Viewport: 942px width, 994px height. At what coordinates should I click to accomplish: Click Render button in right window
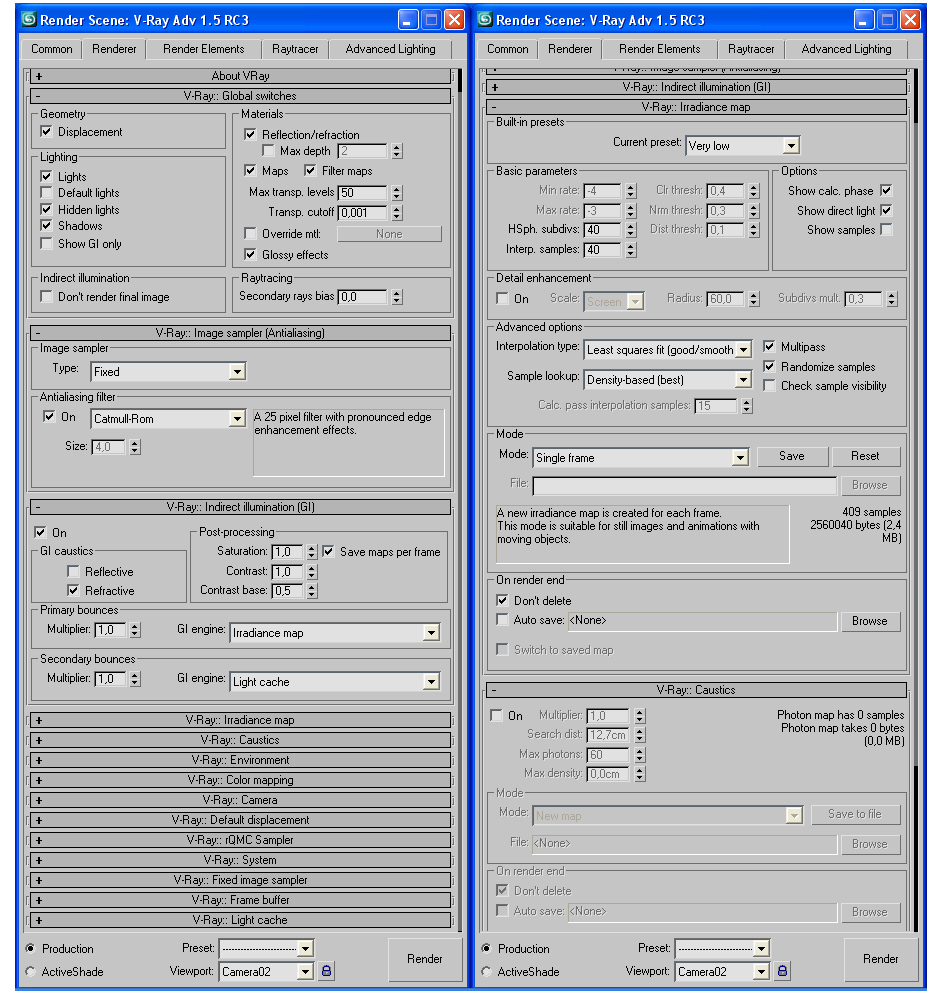click(x=881, y=958)
